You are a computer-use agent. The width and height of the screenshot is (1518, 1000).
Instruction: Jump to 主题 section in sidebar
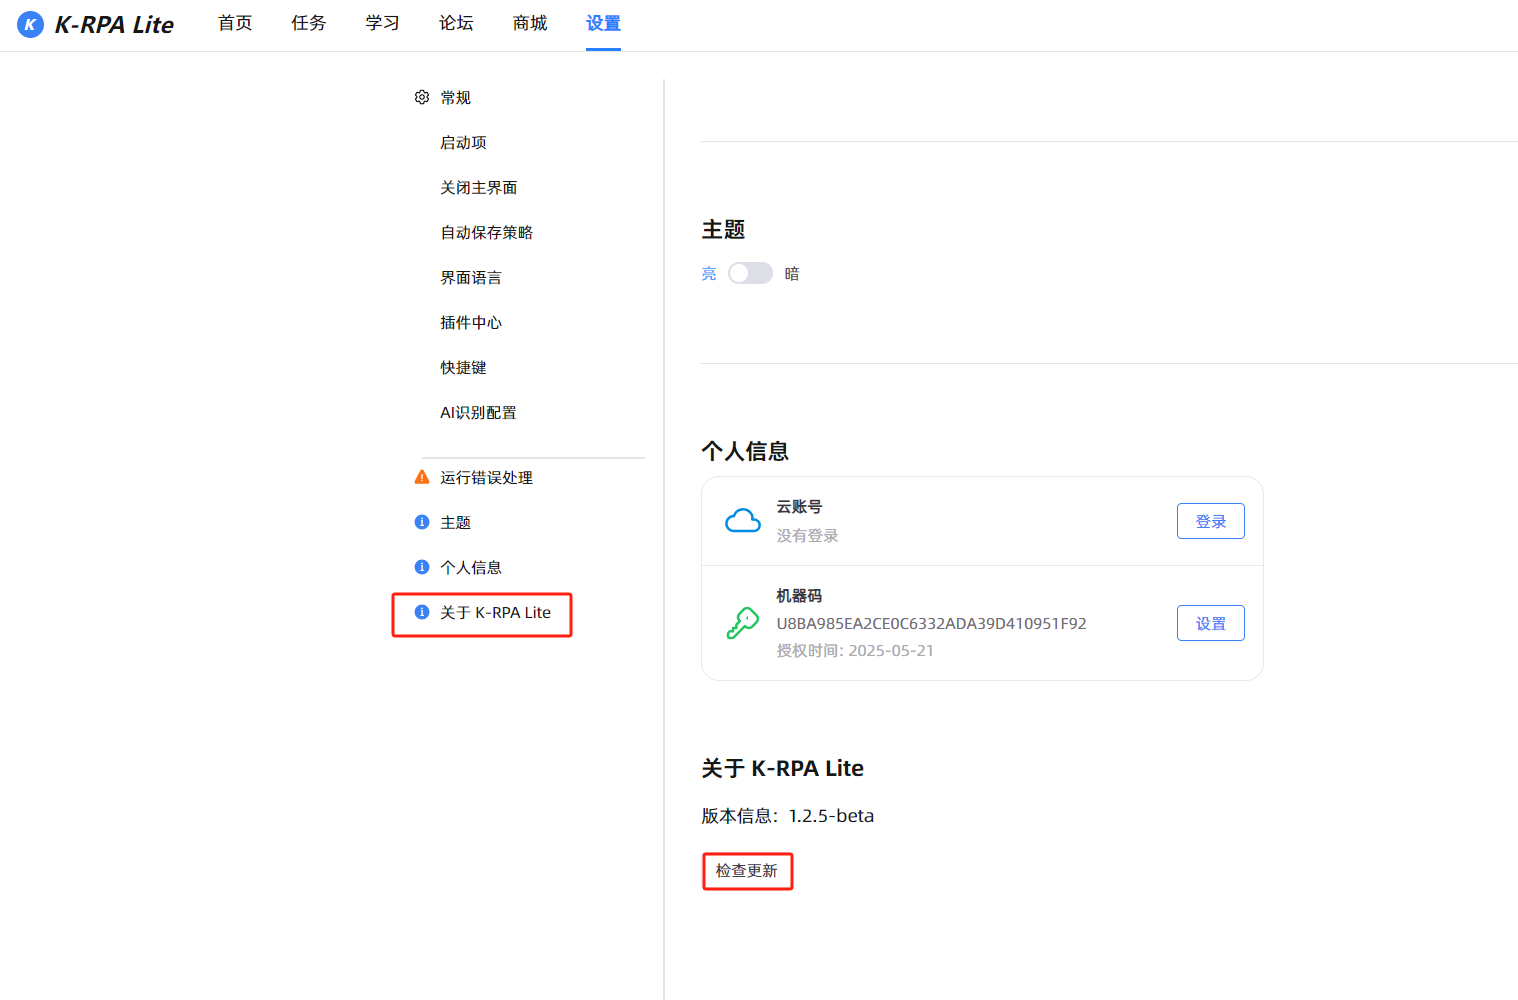(455, 522)
